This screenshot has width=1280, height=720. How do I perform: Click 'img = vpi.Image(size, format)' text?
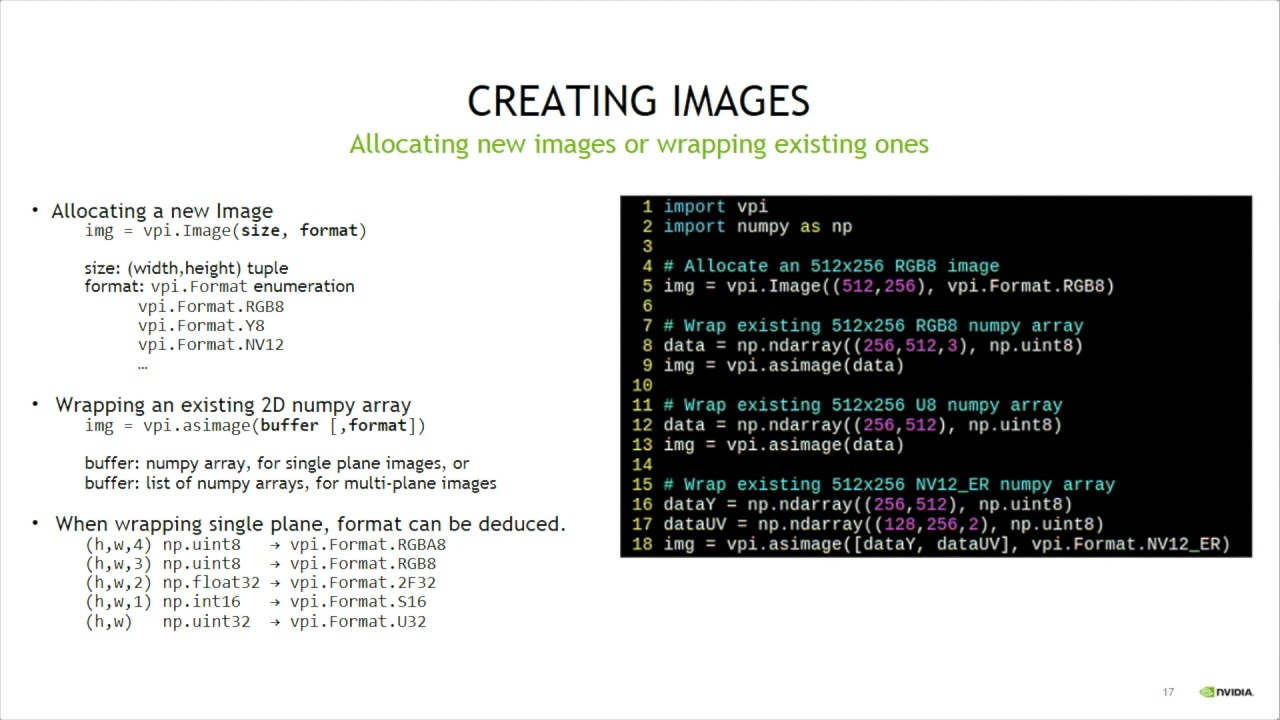pos(226,231)
